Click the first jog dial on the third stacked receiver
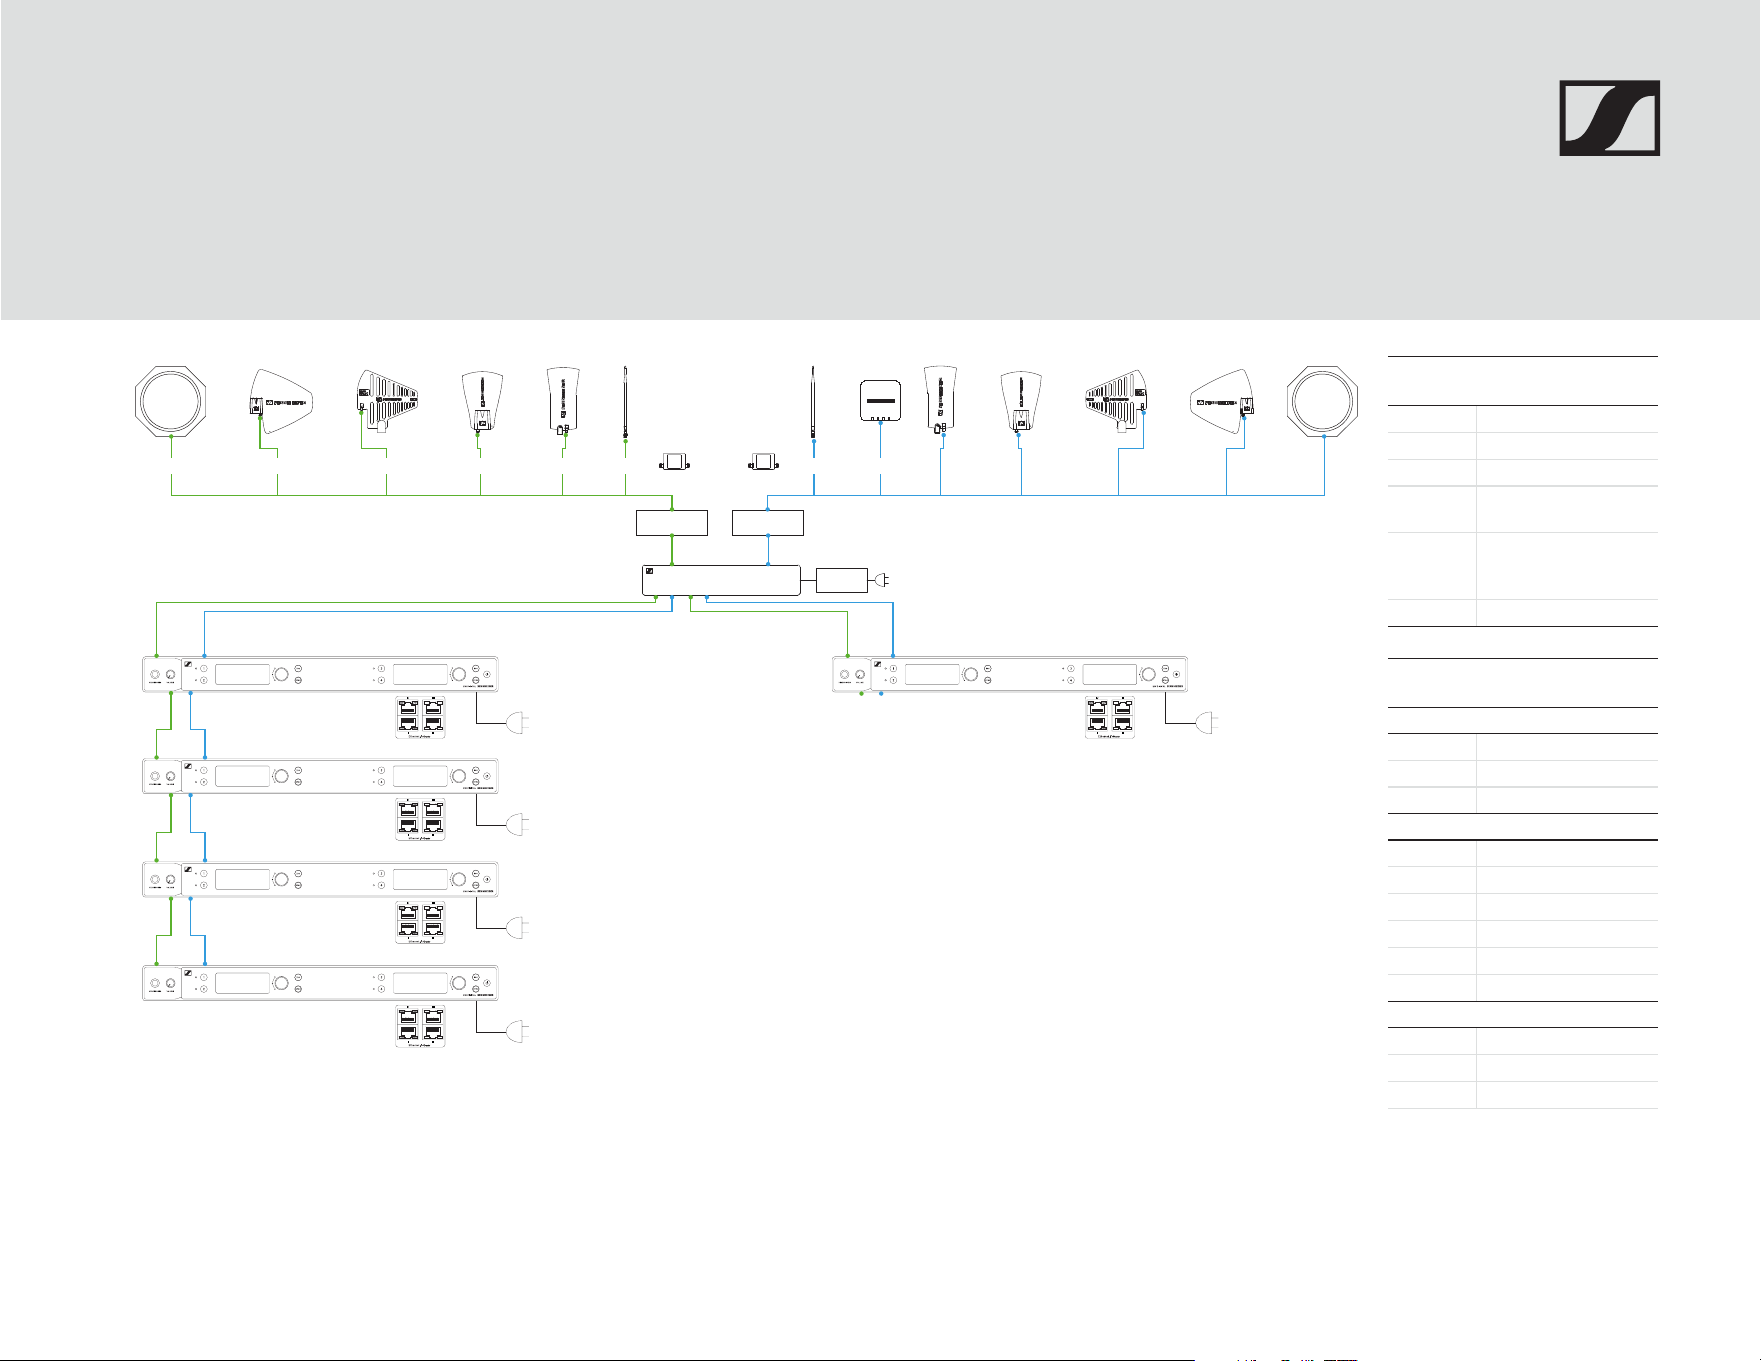Image resolution: width=1761 pixels, height=1361 pixels. click(x=281, y=880)
